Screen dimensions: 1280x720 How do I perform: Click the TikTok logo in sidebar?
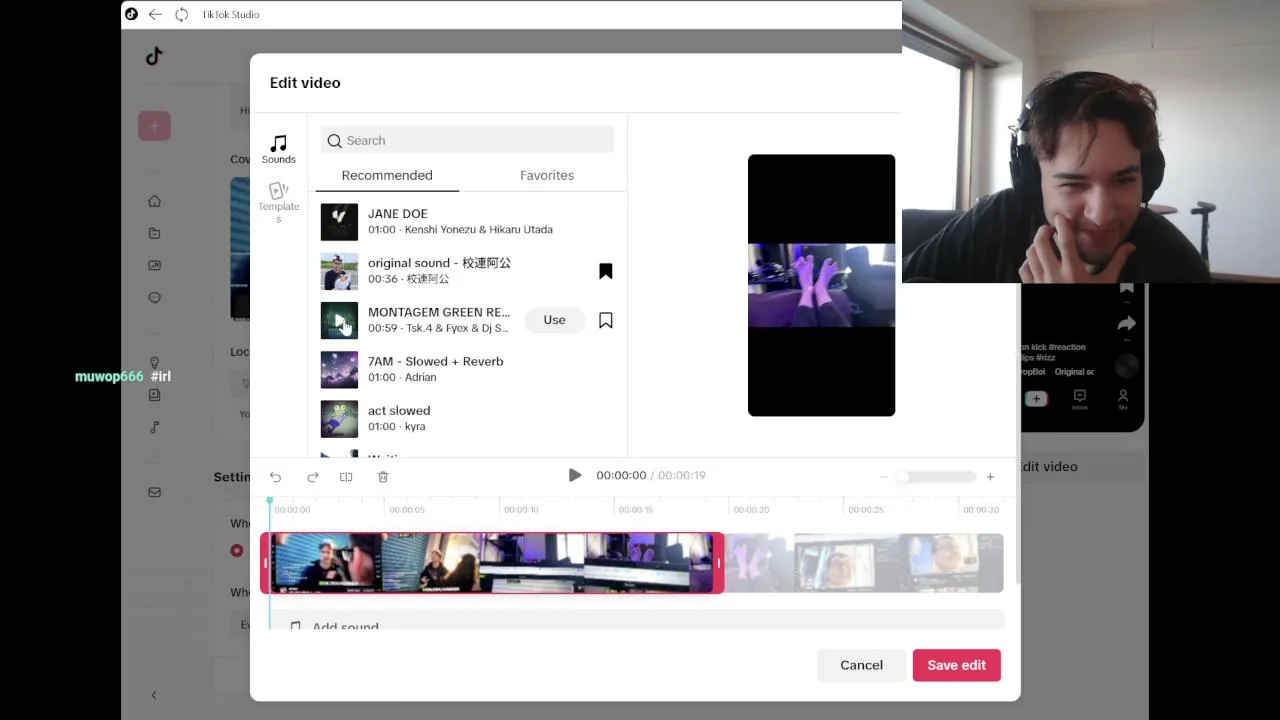[x=154, y=56]
